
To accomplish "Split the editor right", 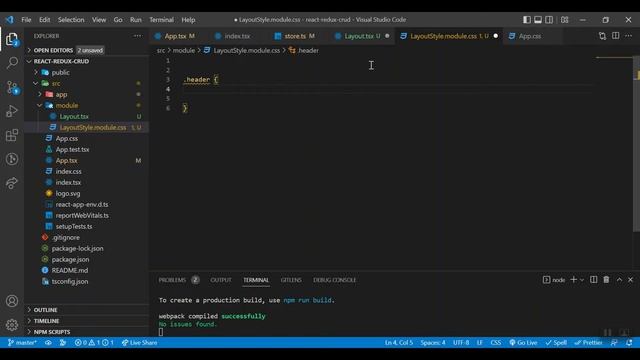I will [x=616, y=36].
